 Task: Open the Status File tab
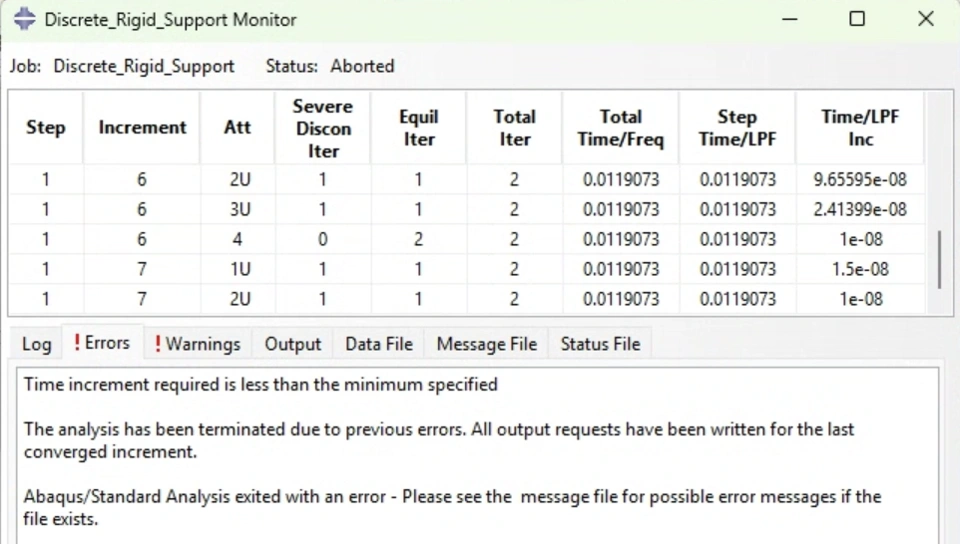click(x=600, y=344)
